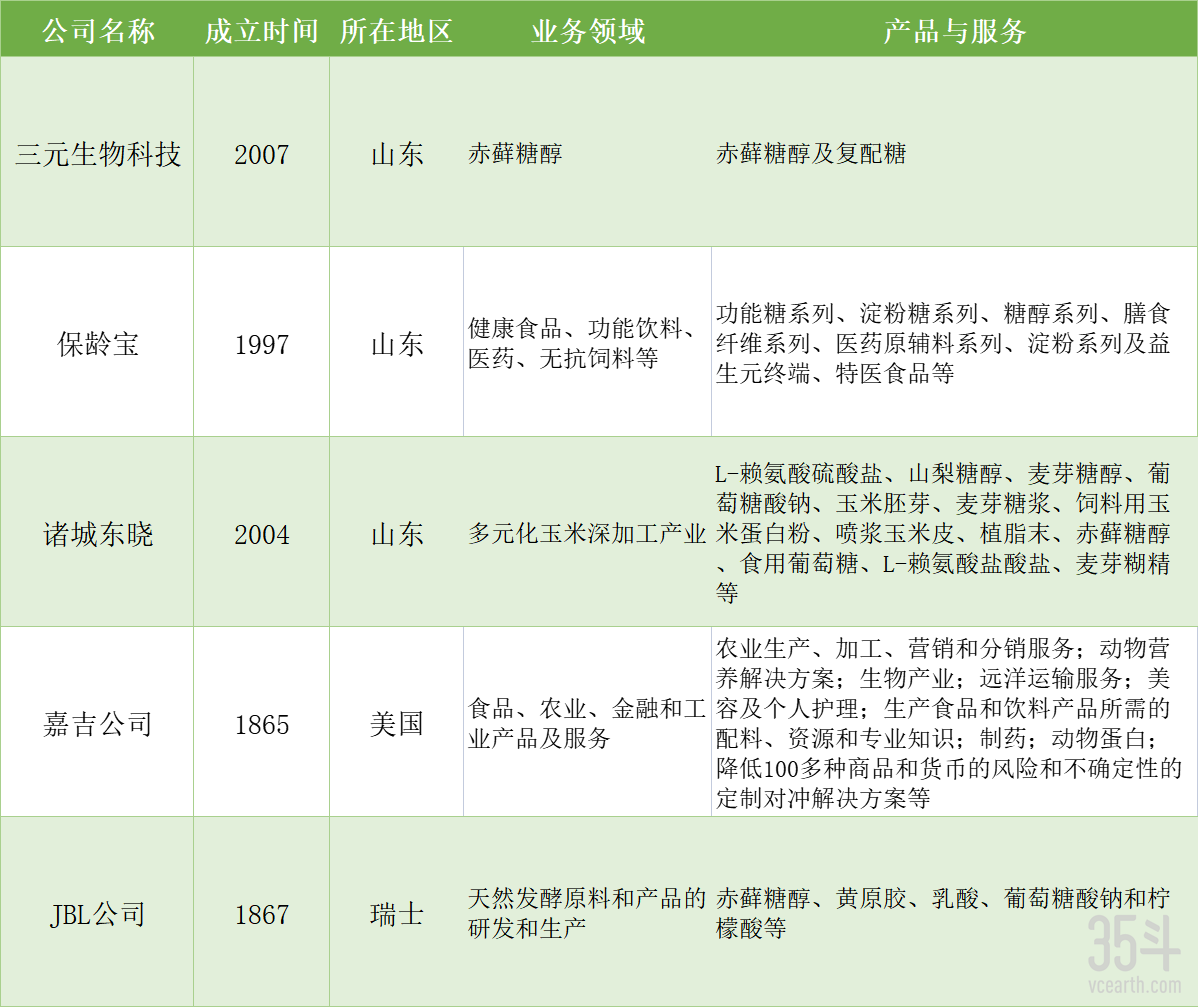Screen dimensions: 1198x1008
Task: Click the 成立时间 column header
Action: (261, 31)
